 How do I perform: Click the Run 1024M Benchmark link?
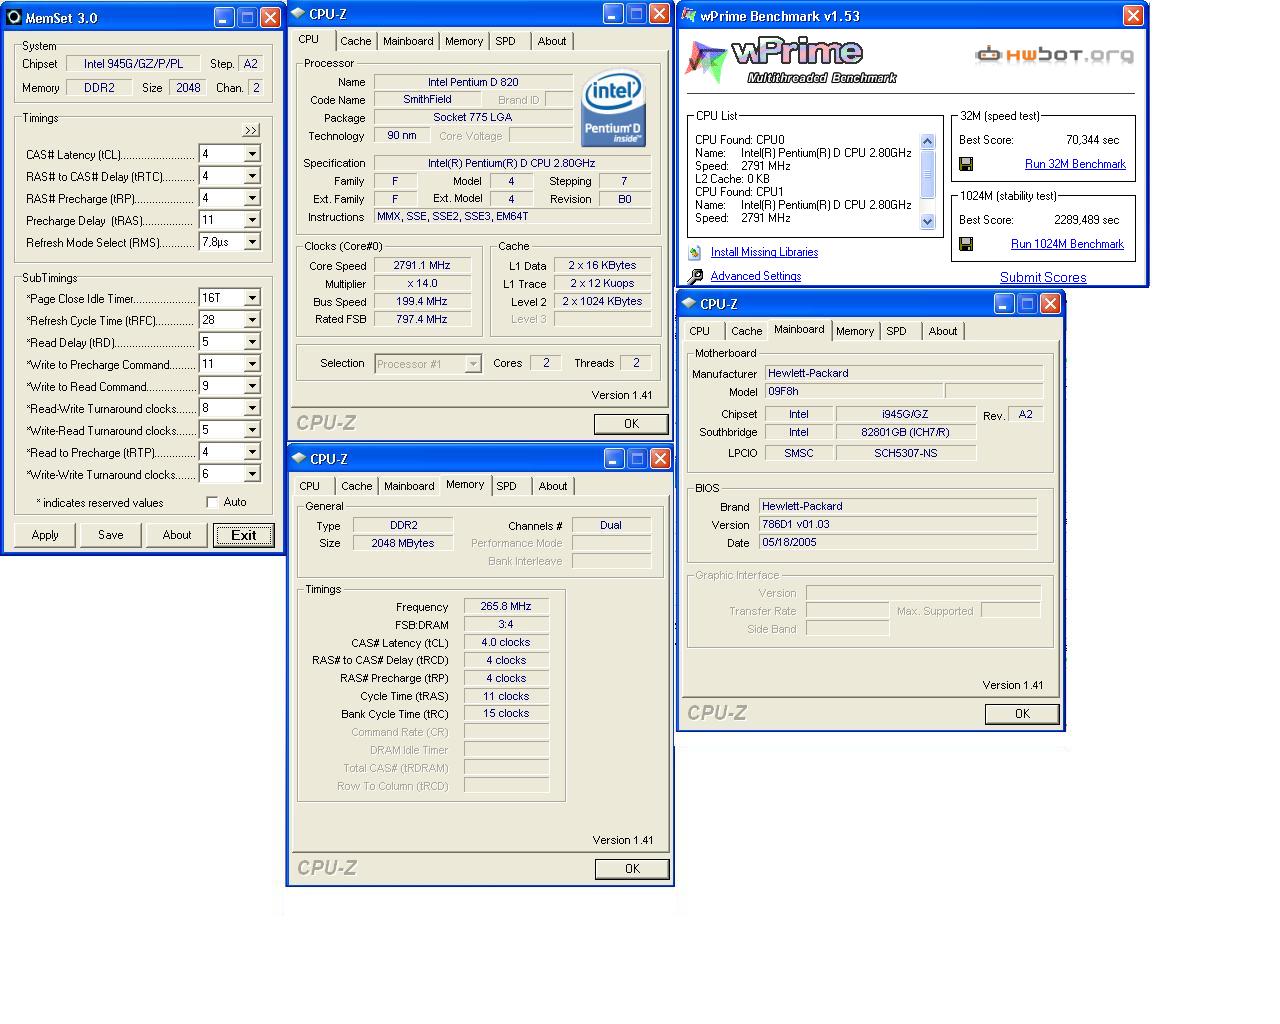point(1067,244)
